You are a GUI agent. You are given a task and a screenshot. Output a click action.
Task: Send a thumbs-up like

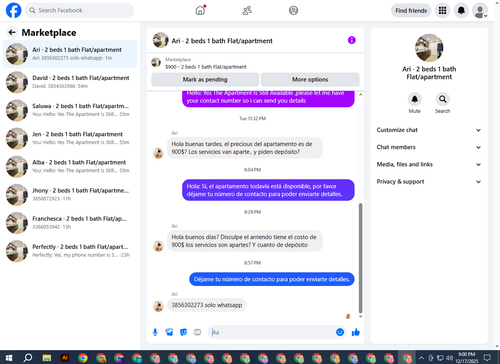[356, 332]
